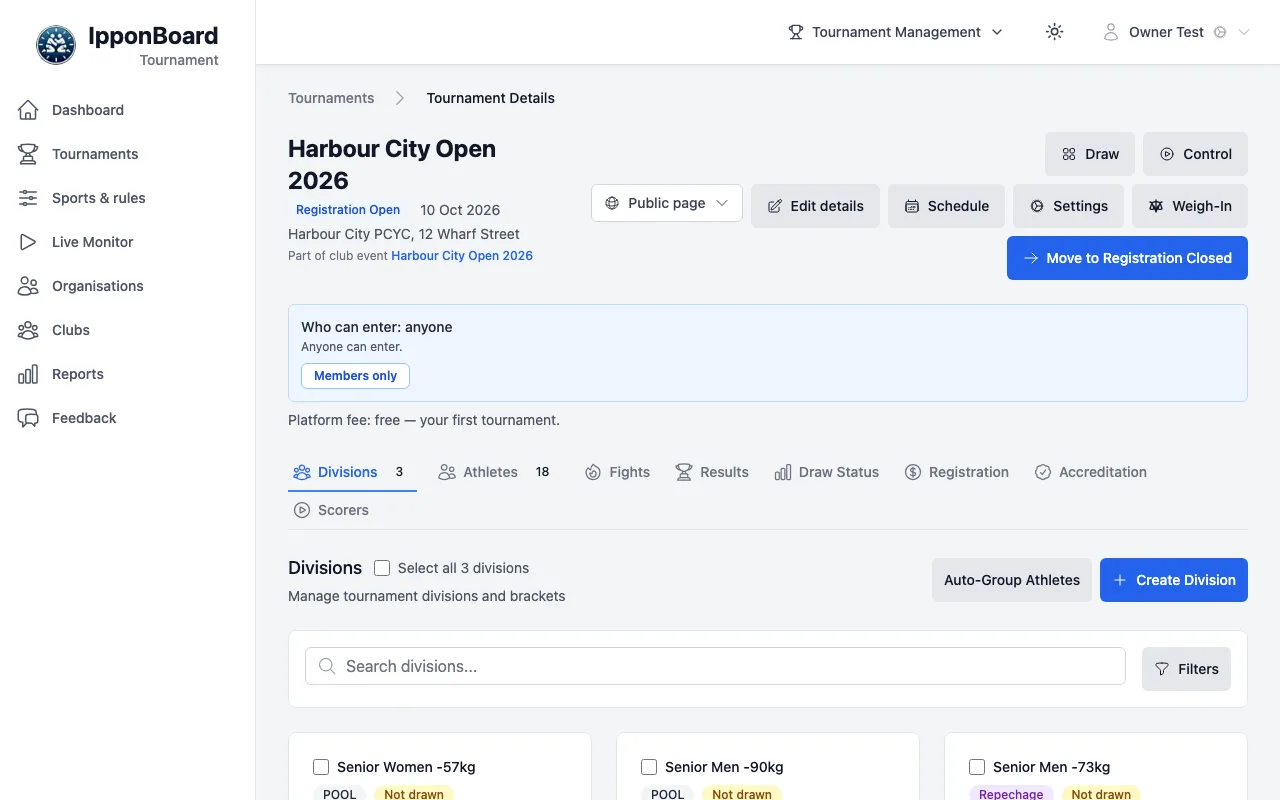
Task: Click the Reports bar chart icon
Action: coord(28,374)
